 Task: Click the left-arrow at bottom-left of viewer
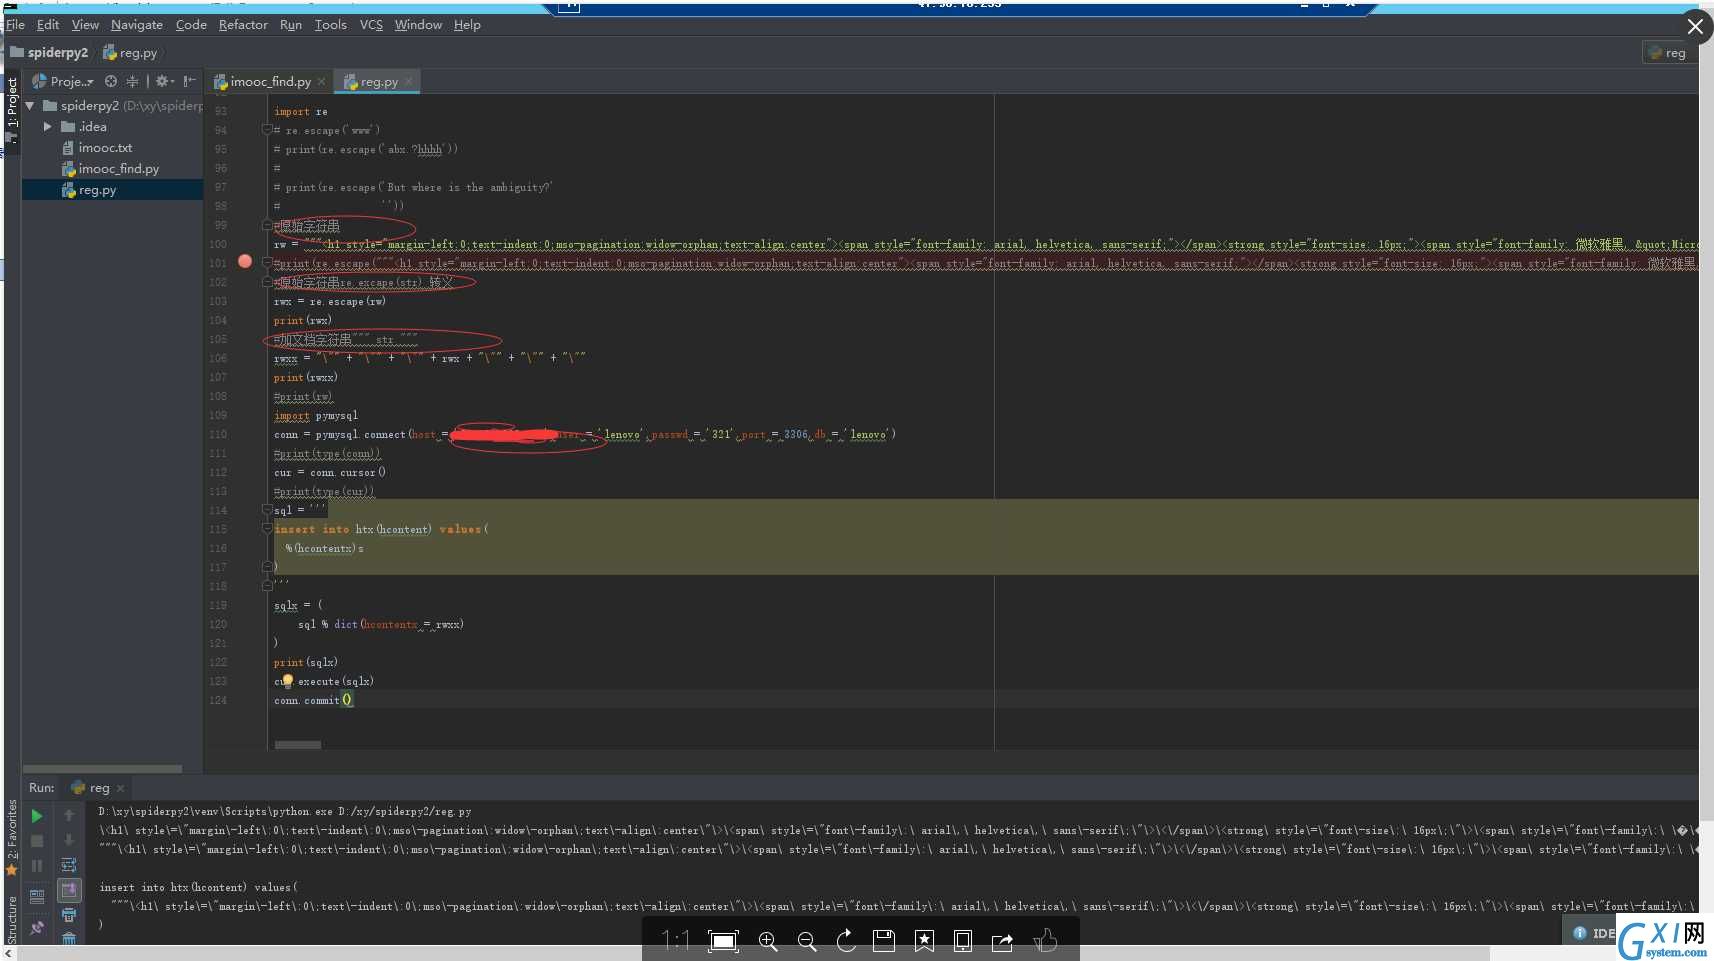[9, 954]
